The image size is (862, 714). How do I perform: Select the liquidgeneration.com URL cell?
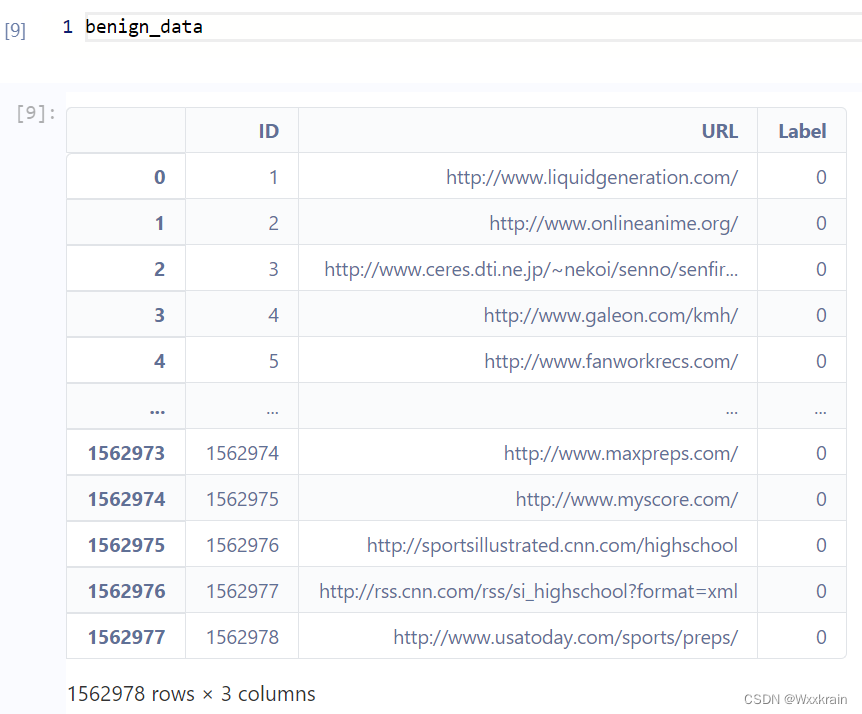tap(528, 177)
